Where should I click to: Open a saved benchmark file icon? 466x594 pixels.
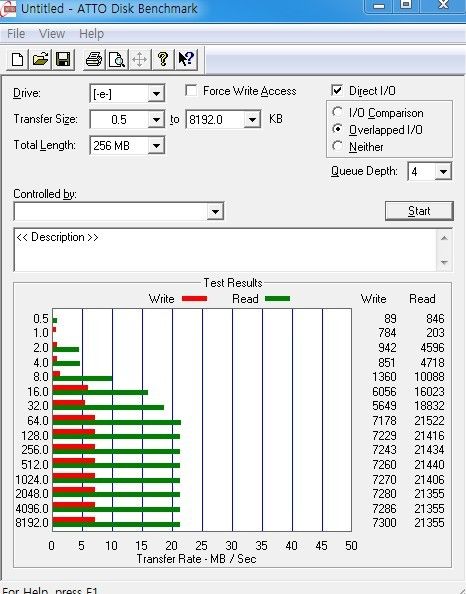pyautogui.click(x=40, y=59)
